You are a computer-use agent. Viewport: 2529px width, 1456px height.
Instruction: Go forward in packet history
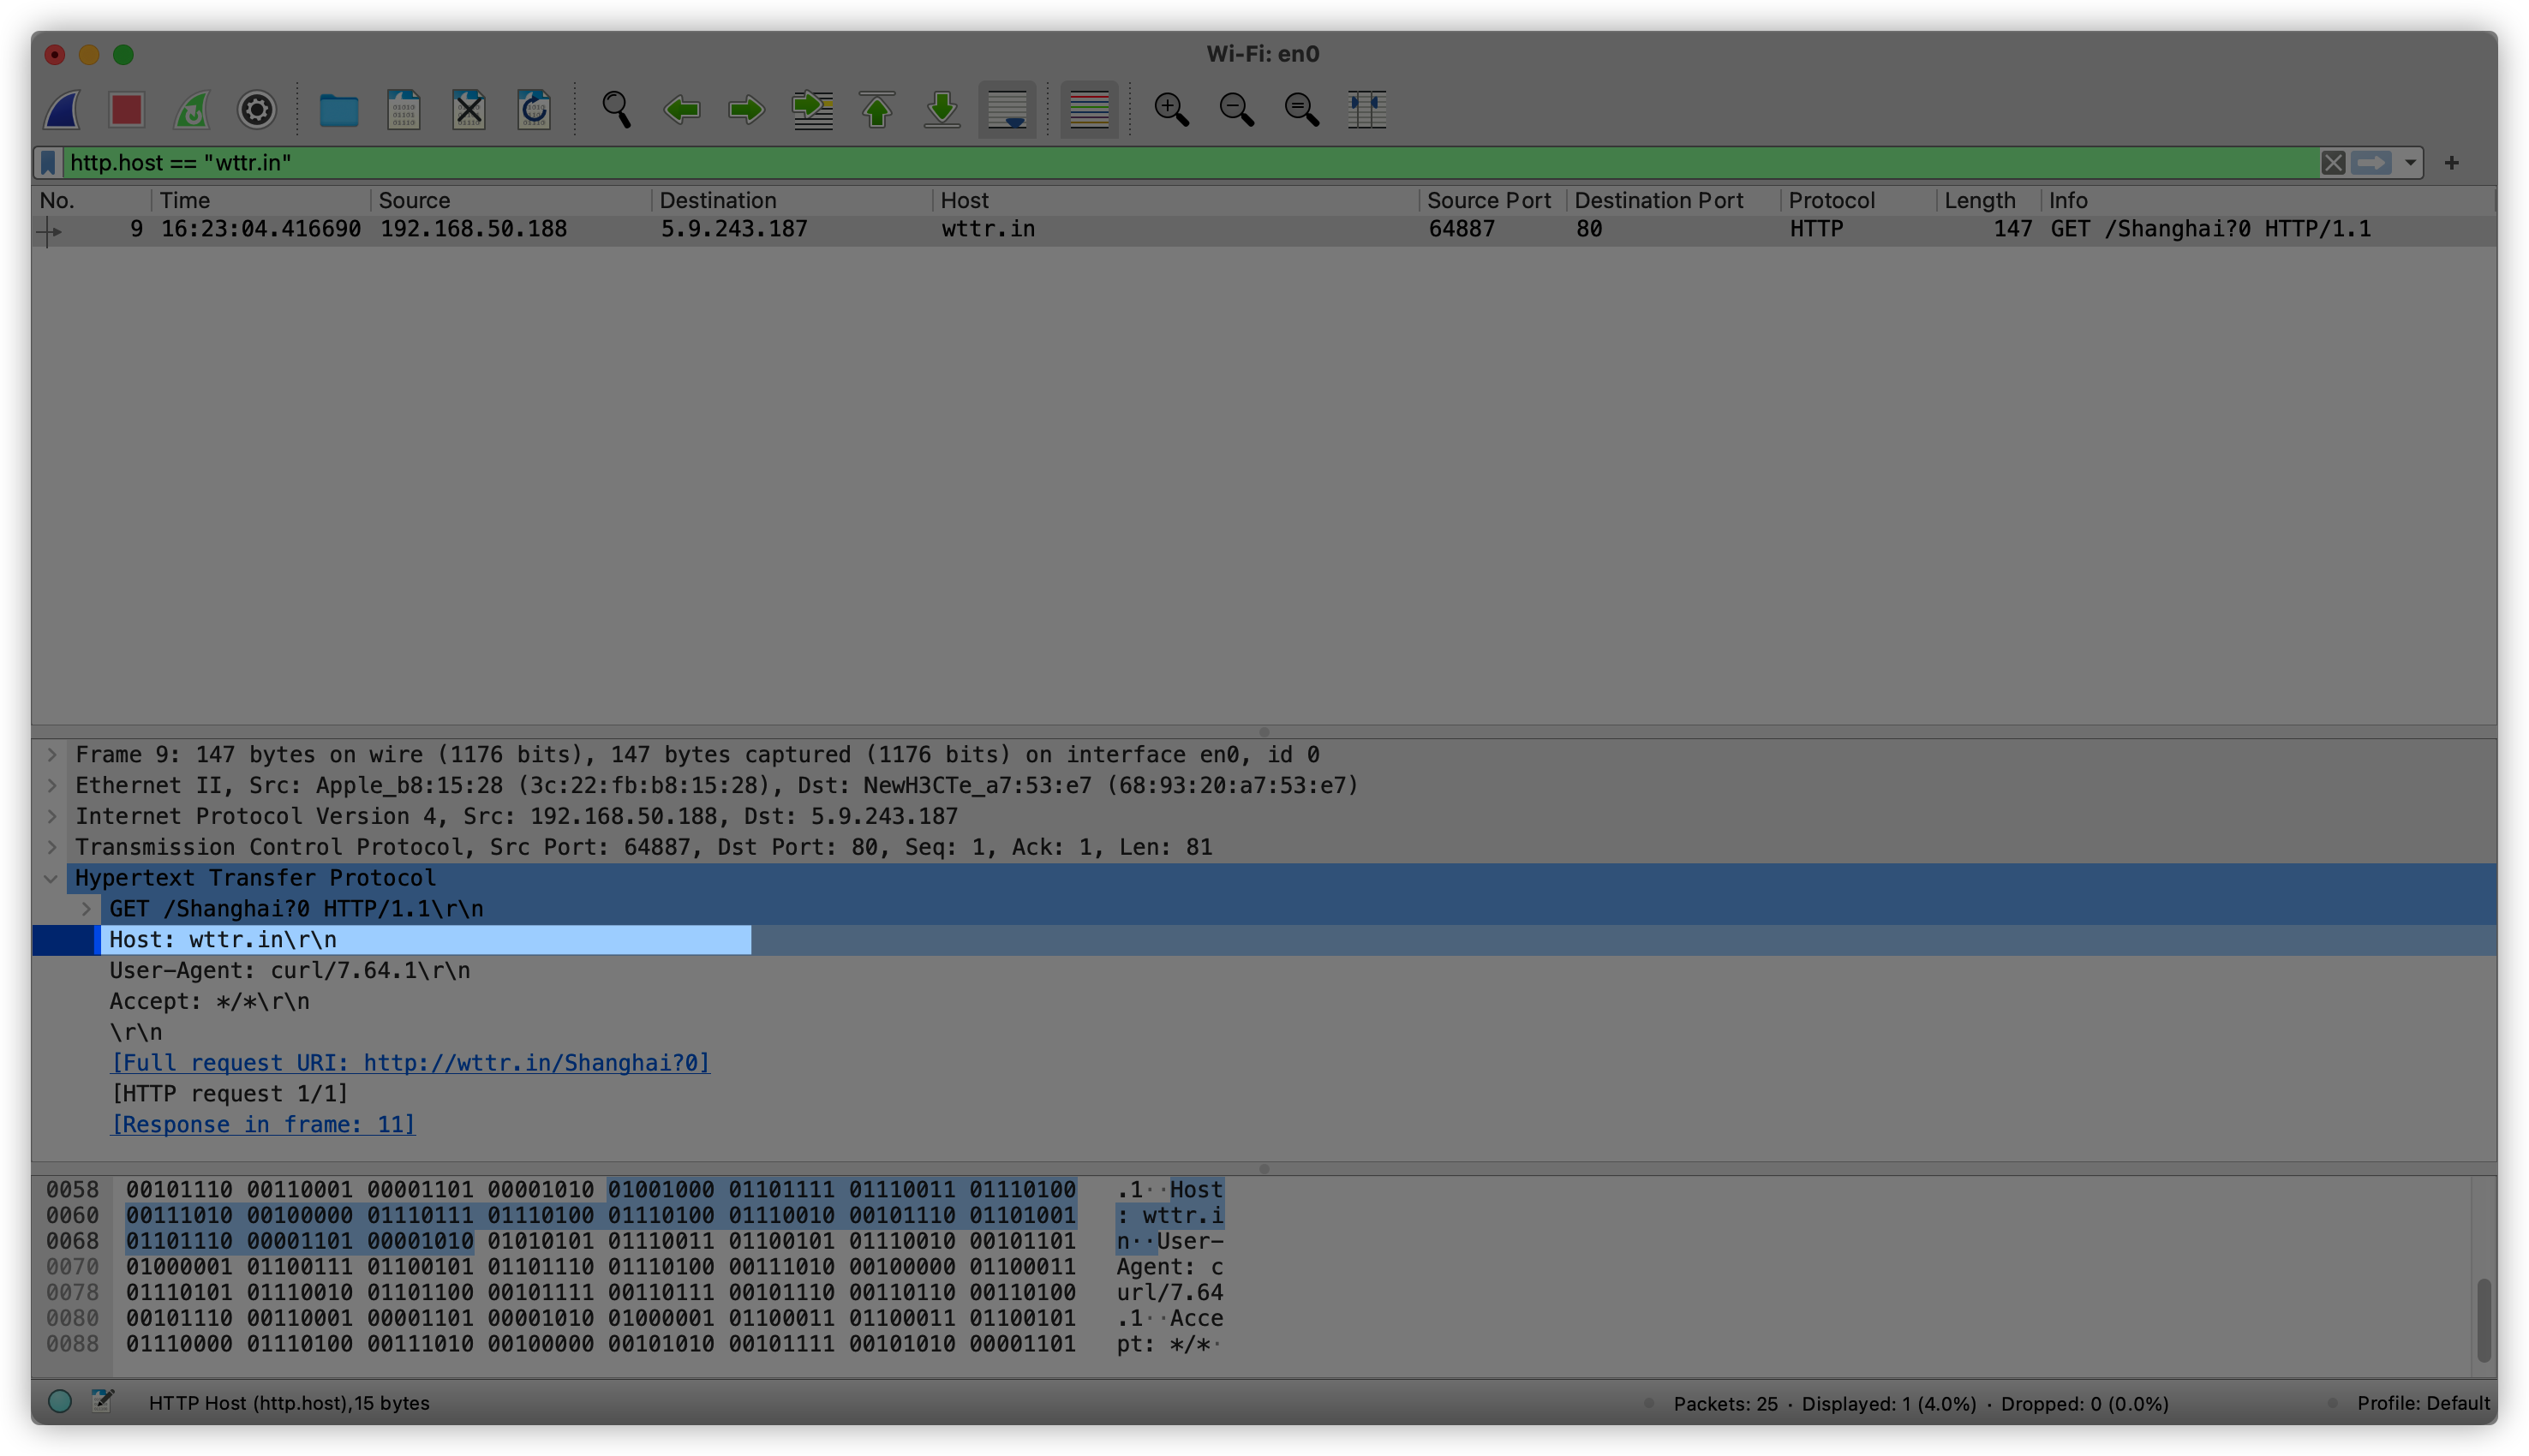[747, 109]
